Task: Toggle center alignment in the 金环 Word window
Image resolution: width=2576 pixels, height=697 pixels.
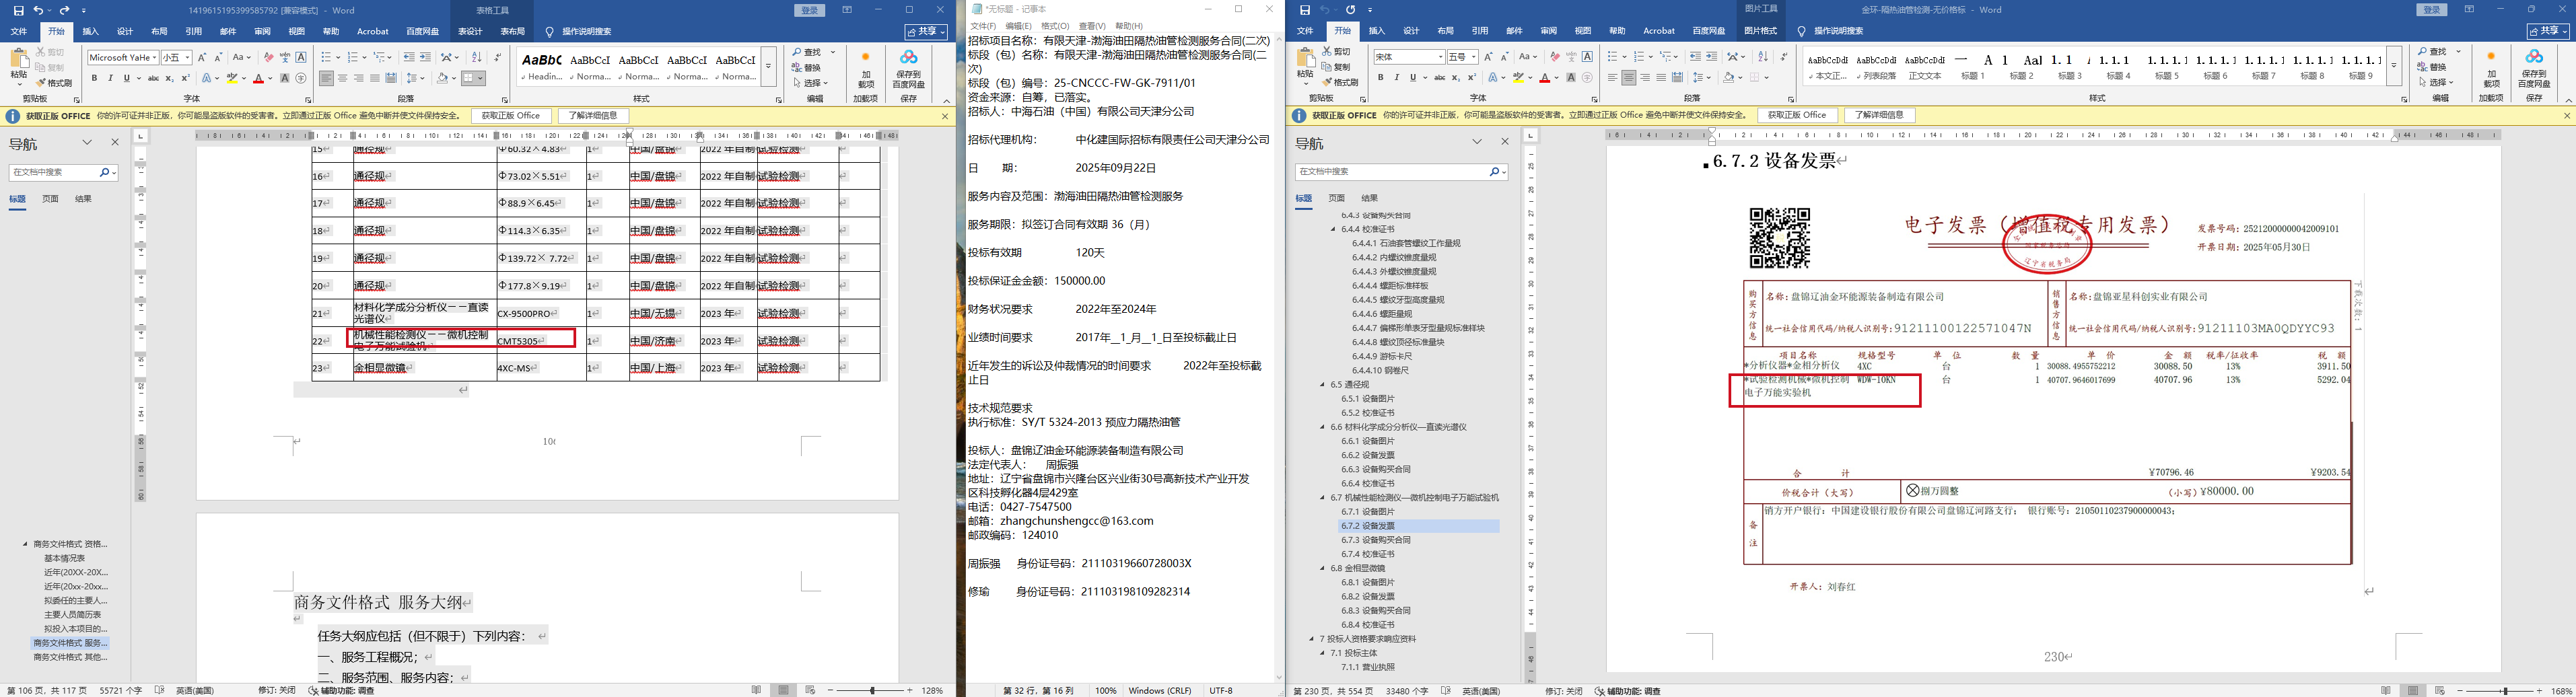Action: 1628,77
